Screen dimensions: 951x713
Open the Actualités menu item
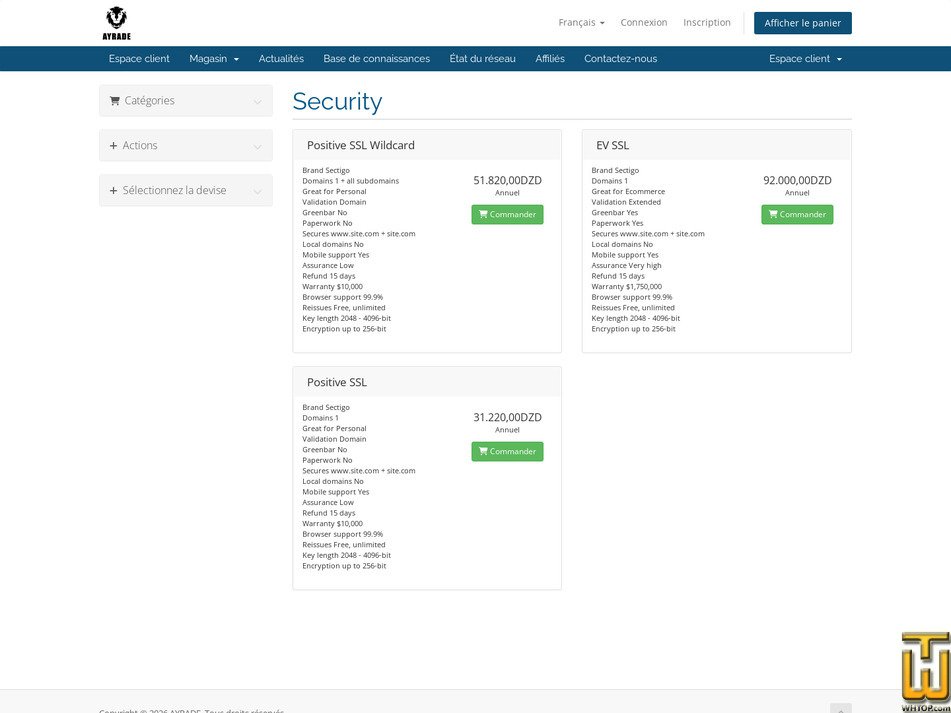click(281, 59)
